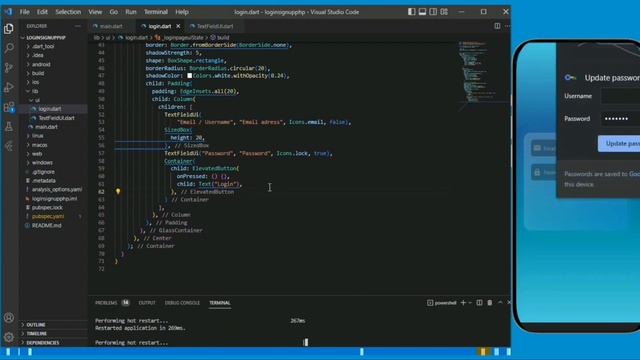The image size is (640, 360).
Task: Open the Customize Layout icon
Action: click(444, 12)
